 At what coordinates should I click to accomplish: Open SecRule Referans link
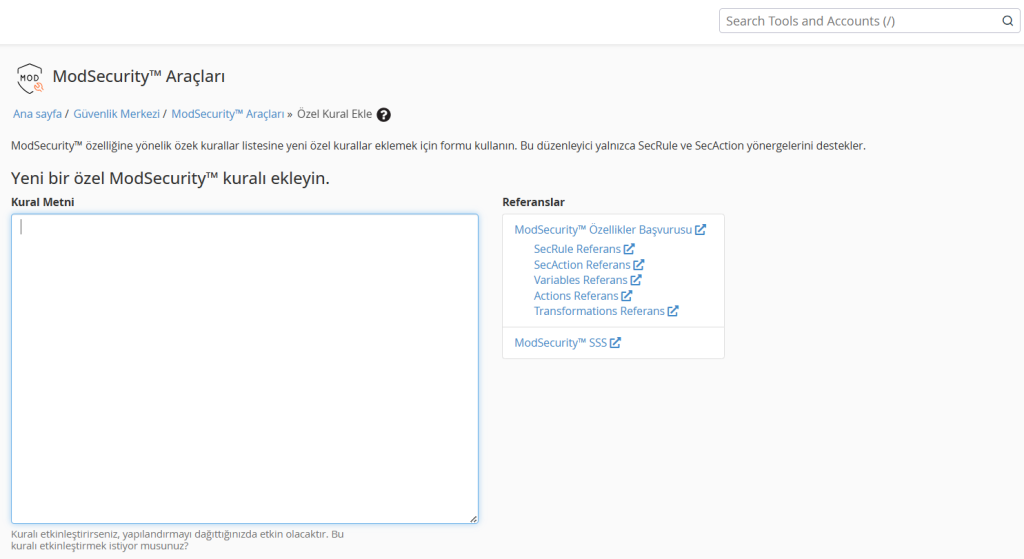pos(577,249)
